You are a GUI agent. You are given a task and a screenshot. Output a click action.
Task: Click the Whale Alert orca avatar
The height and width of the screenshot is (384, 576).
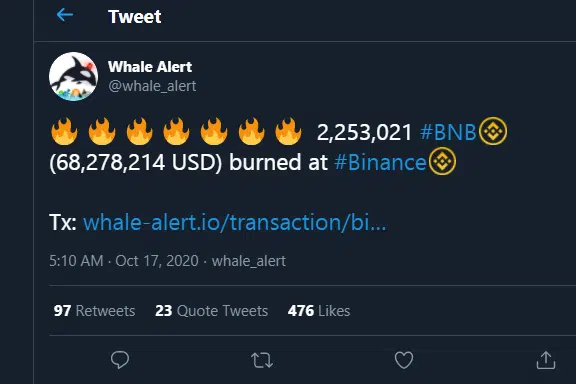click(x=73, y=76)
